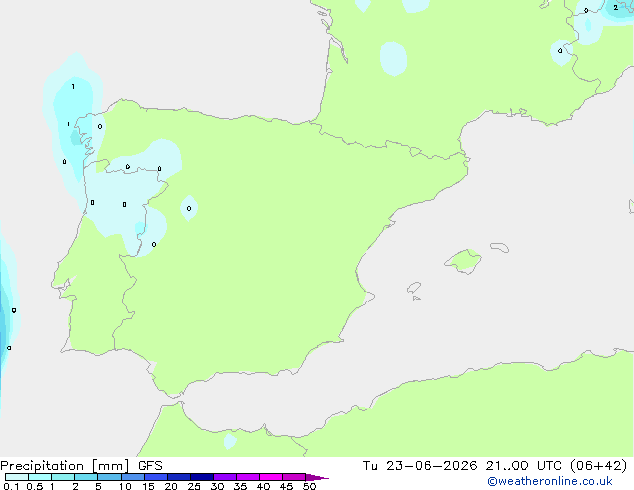This screenshot has height=490, width=634.
Task: Select the 30–35 mm purple legend swatch
Action: 225,477
